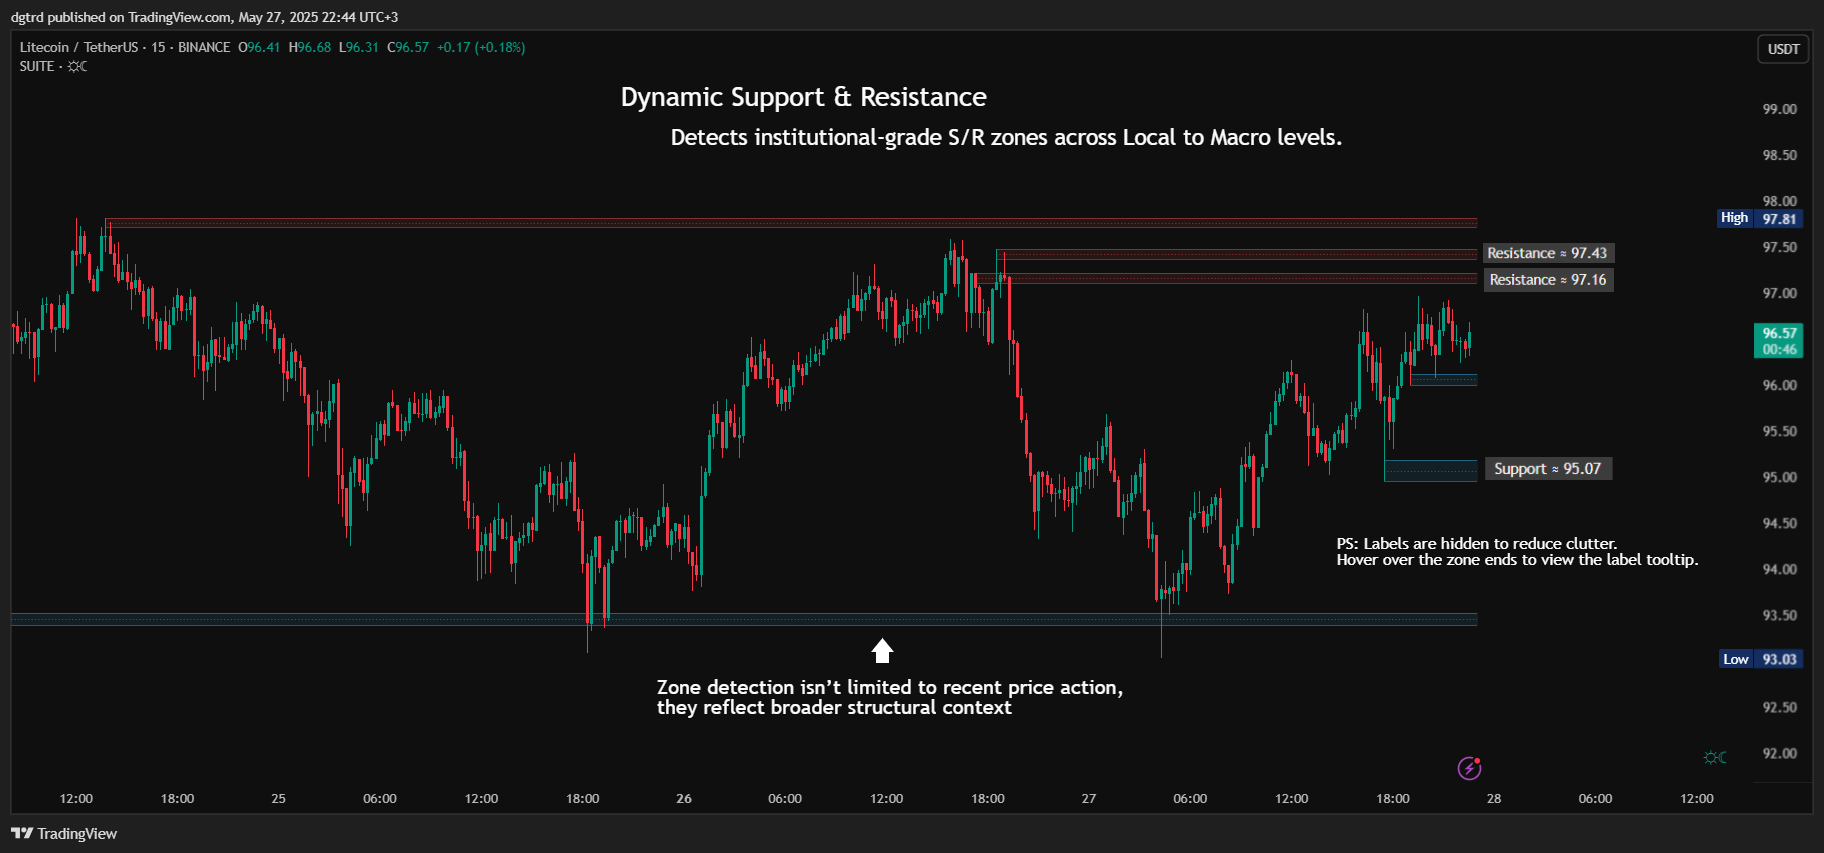The image size is (1824, 853).
Task: Click the '26' date label on time axis
Action: pos(684,798)
